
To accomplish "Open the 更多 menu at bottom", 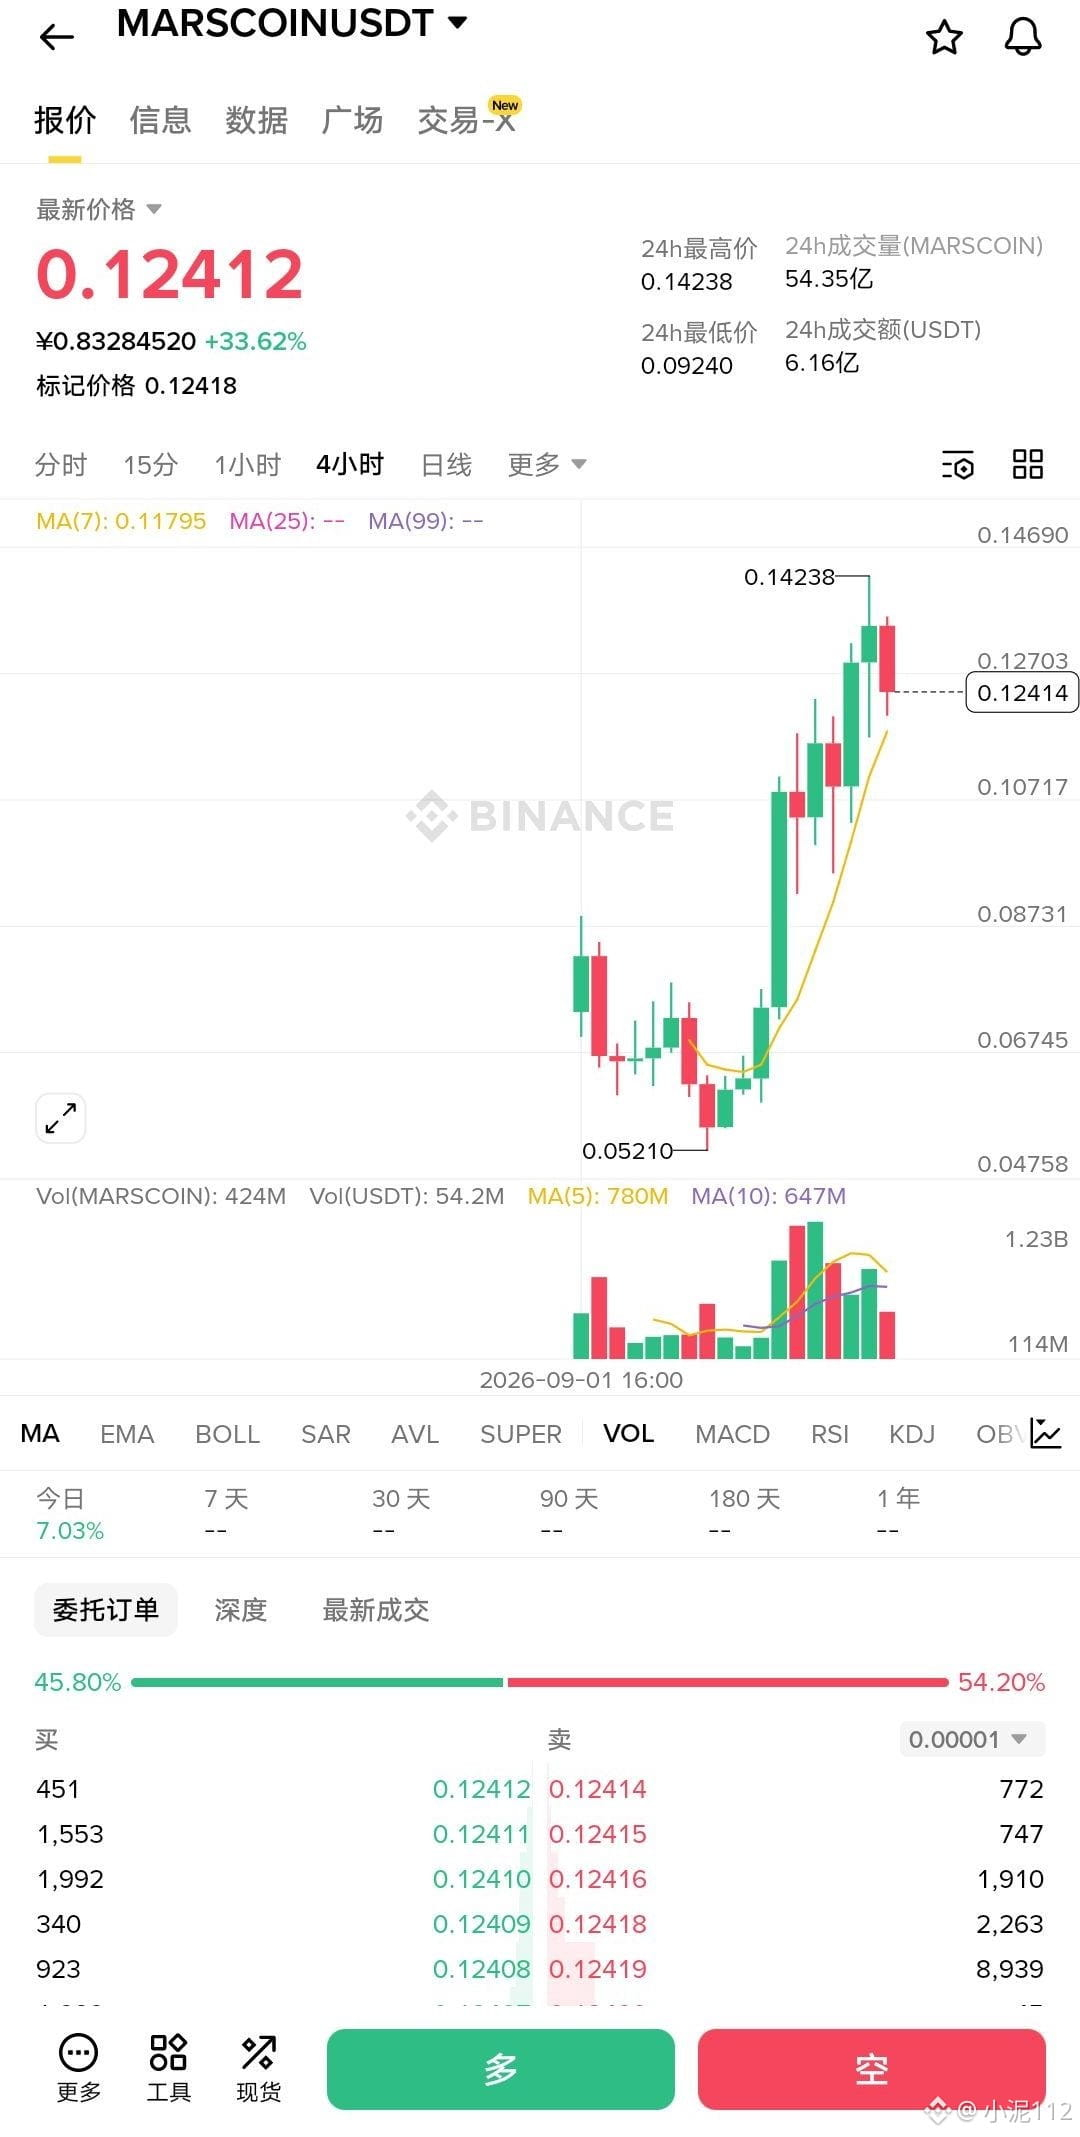I will pyautogui.click(x=79, y=2067).
